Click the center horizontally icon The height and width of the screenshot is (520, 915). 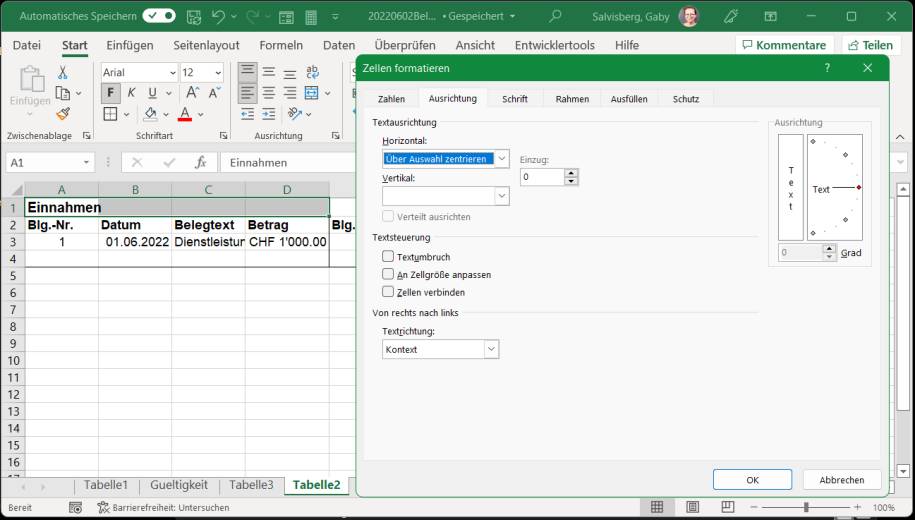tap(268, 93)
